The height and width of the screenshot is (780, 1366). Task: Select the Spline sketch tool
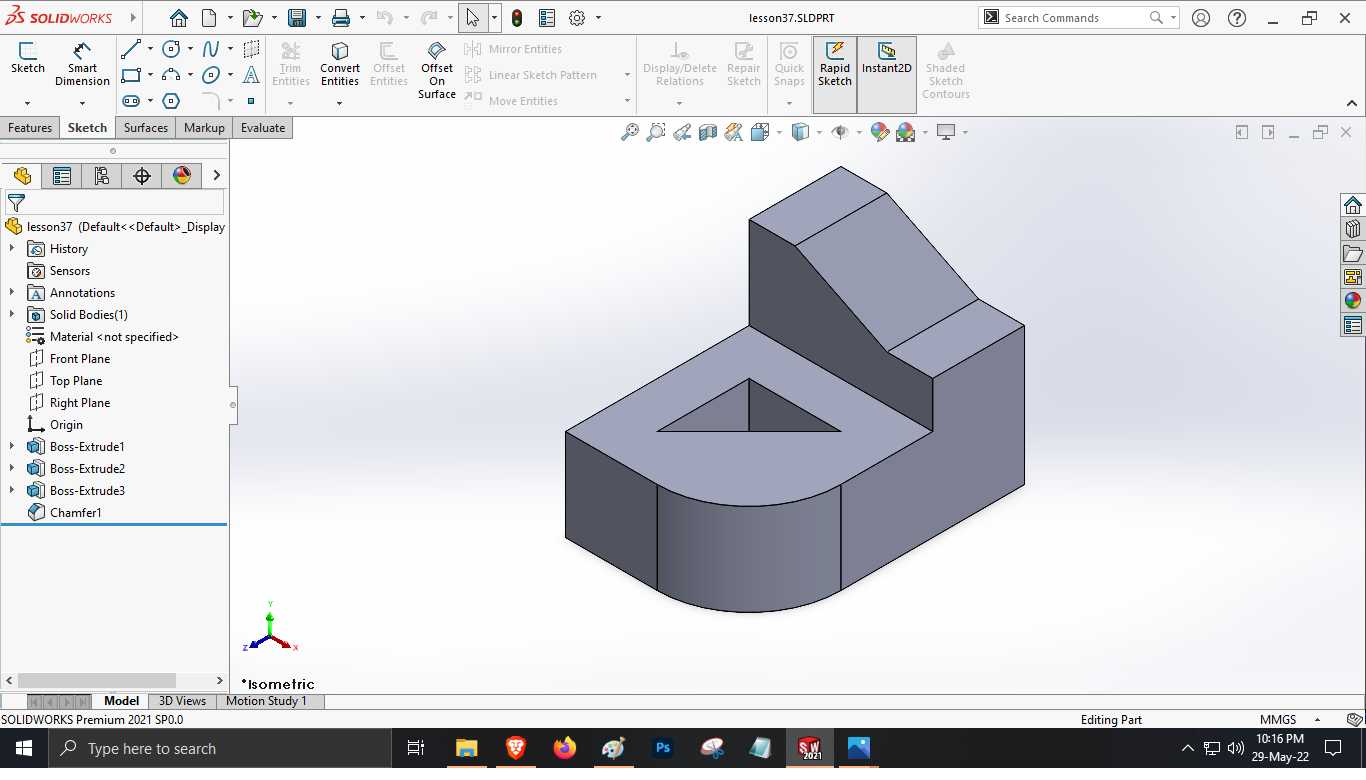click(211, 49)
